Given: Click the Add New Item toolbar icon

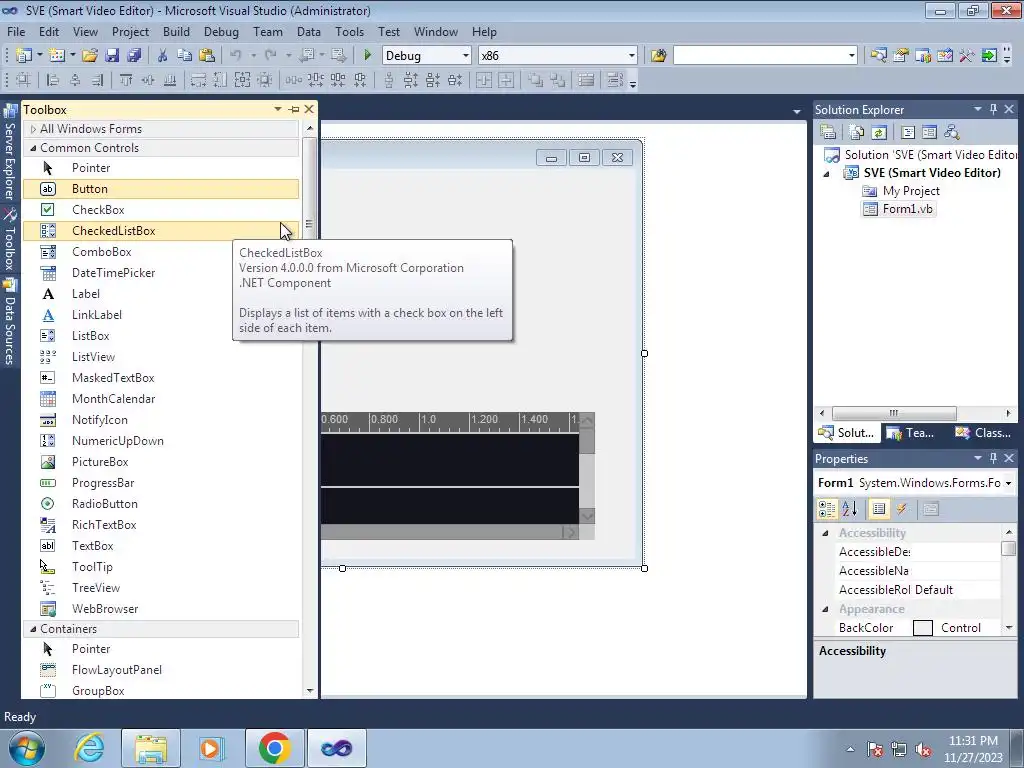Looking at the screenshot, I should tap(57, 56).
